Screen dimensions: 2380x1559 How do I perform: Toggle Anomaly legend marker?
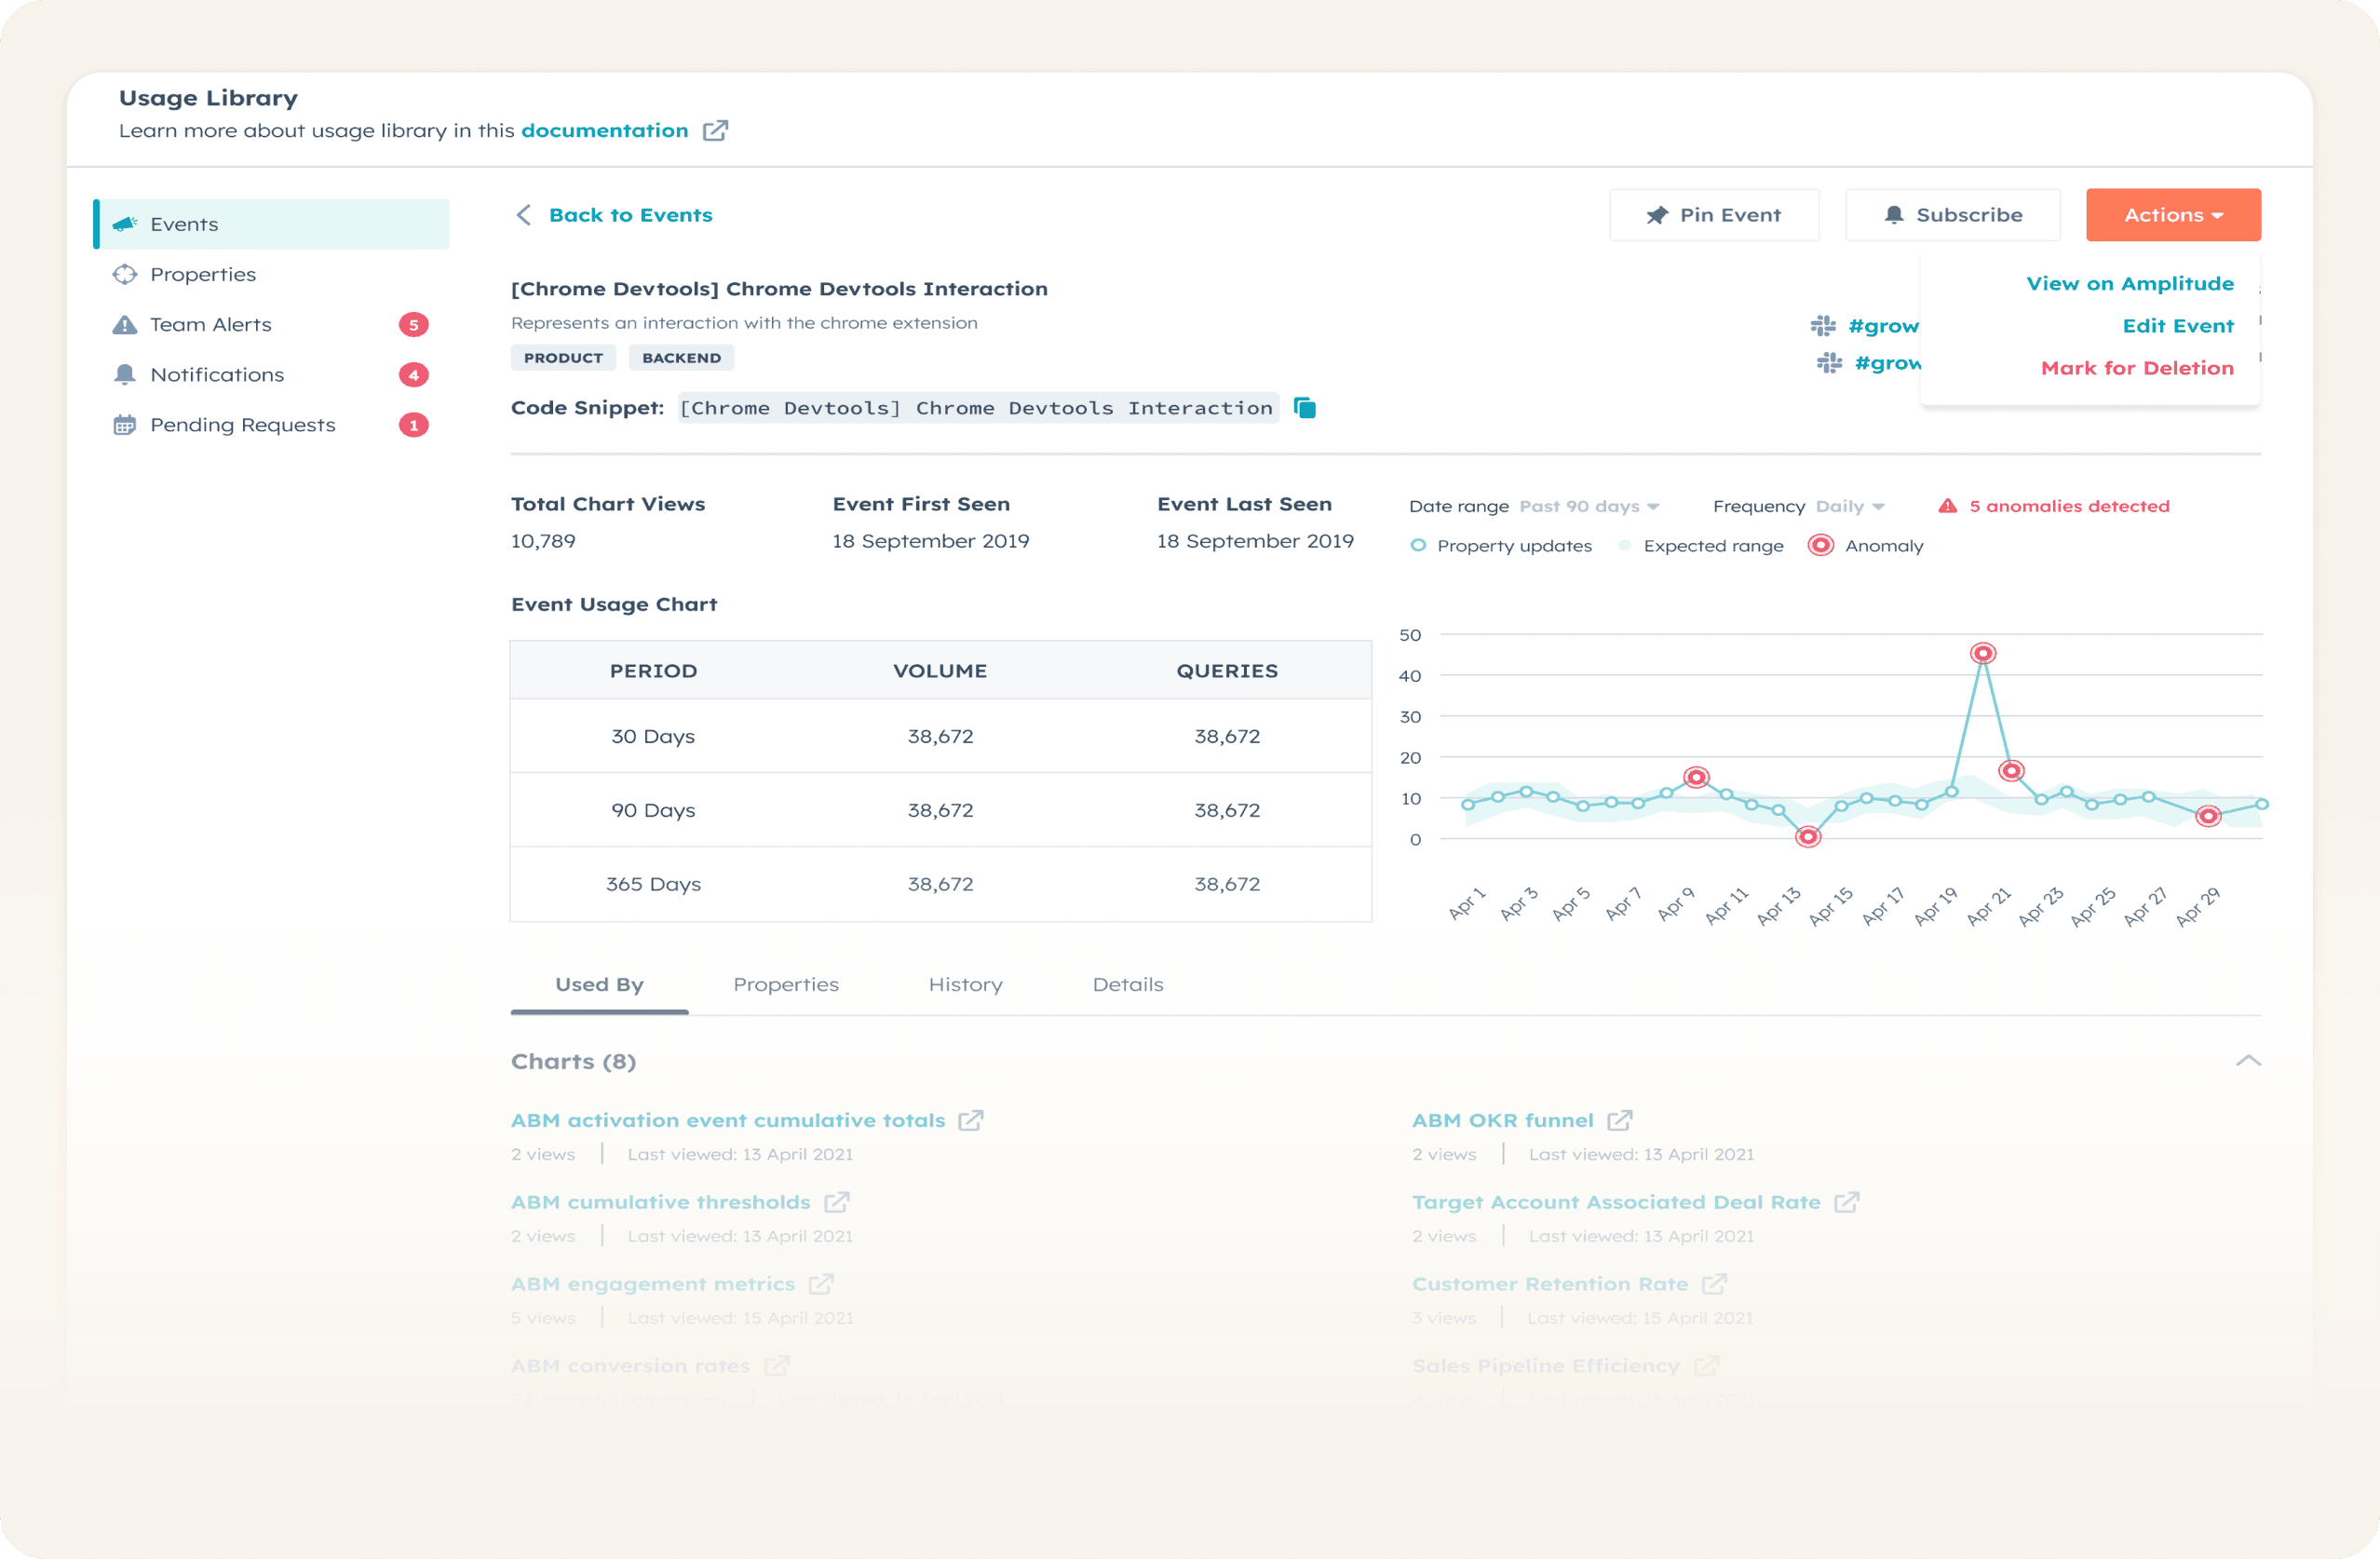[x=1821, y=546]
